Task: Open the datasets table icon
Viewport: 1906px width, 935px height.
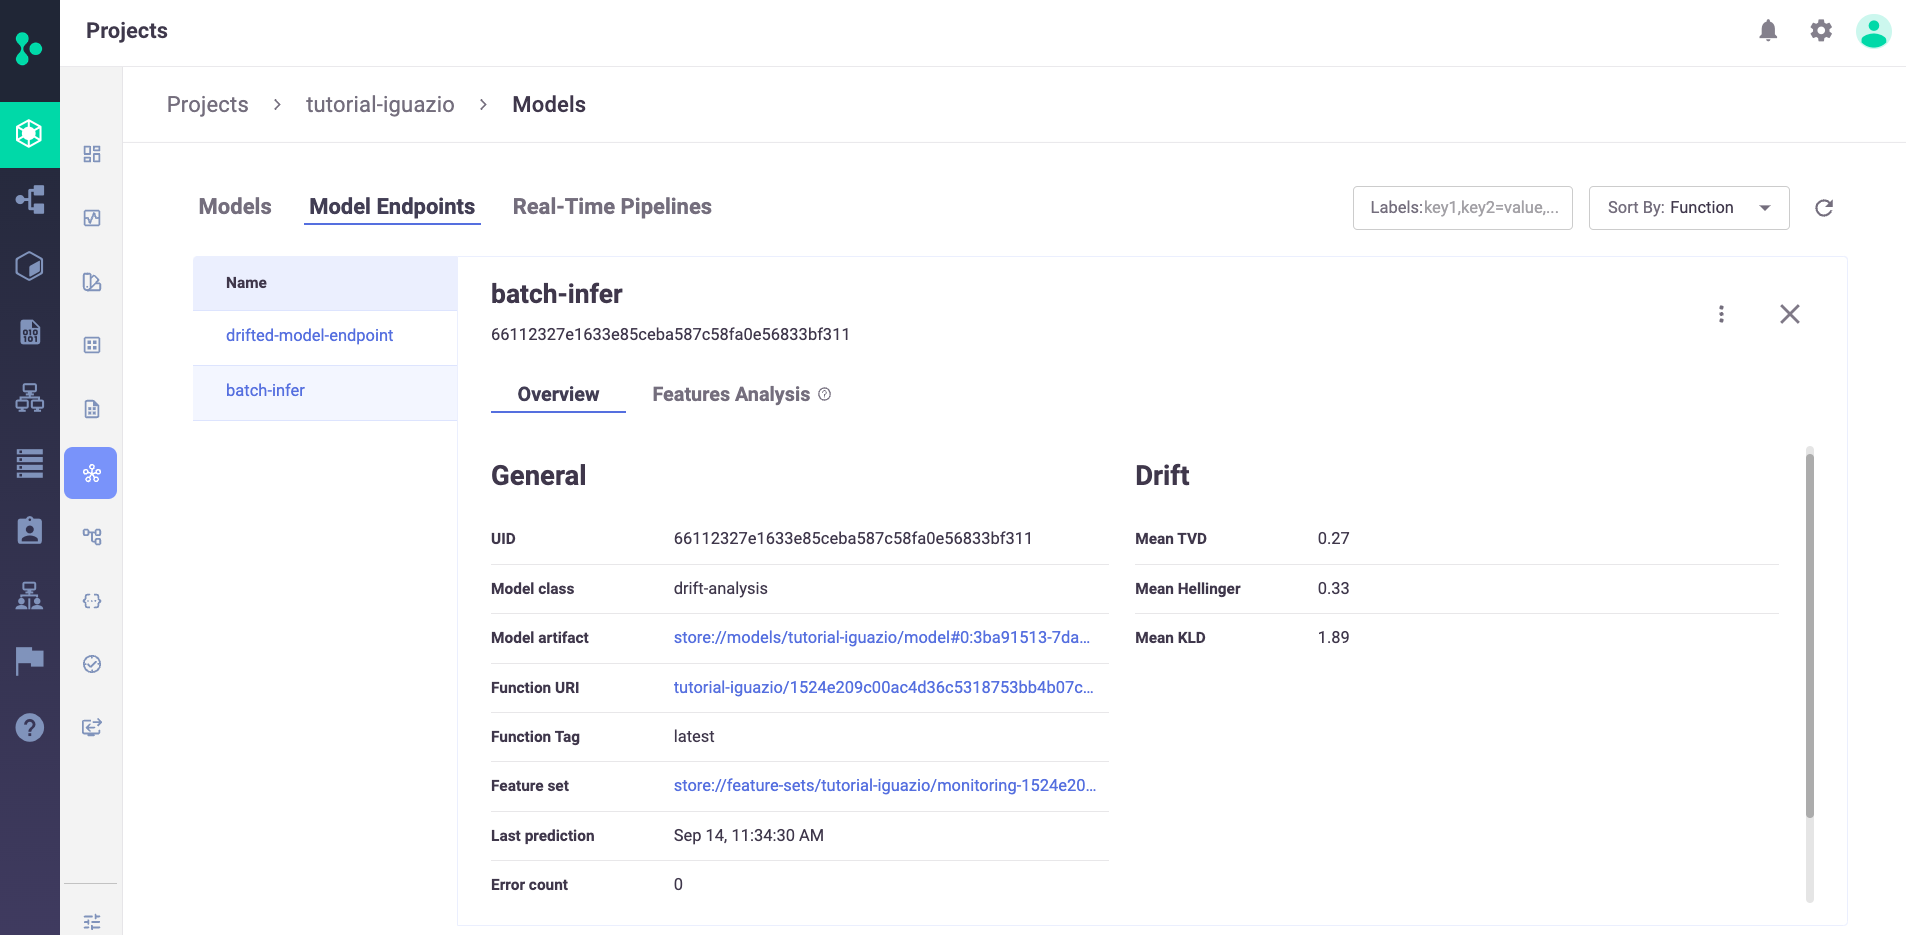Action: click(92, 345)
